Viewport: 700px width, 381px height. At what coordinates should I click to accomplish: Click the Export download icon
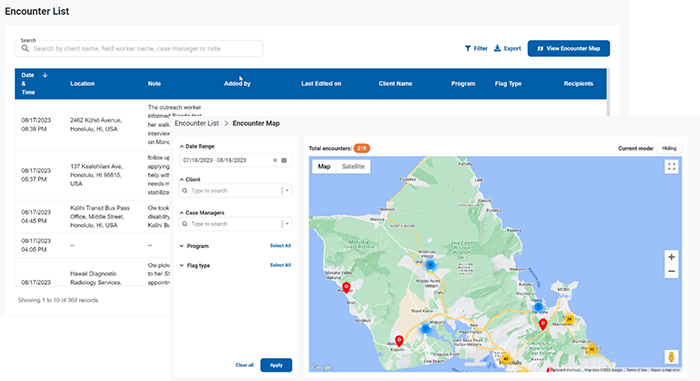(x=497, y=48)
